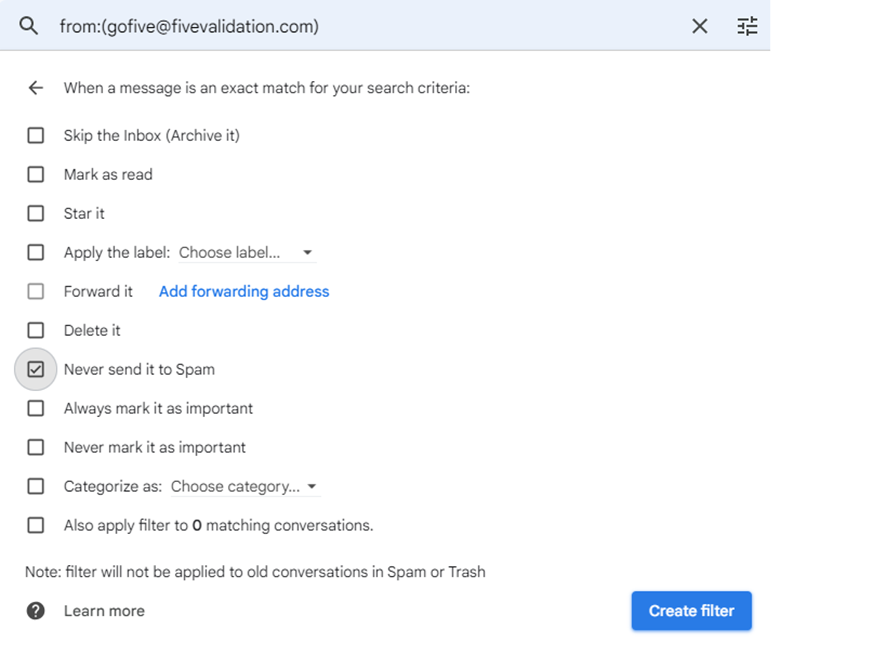Viewport: 886px width, 654px height.
Task: Check the Mark as read box
Action: [36, 174]
